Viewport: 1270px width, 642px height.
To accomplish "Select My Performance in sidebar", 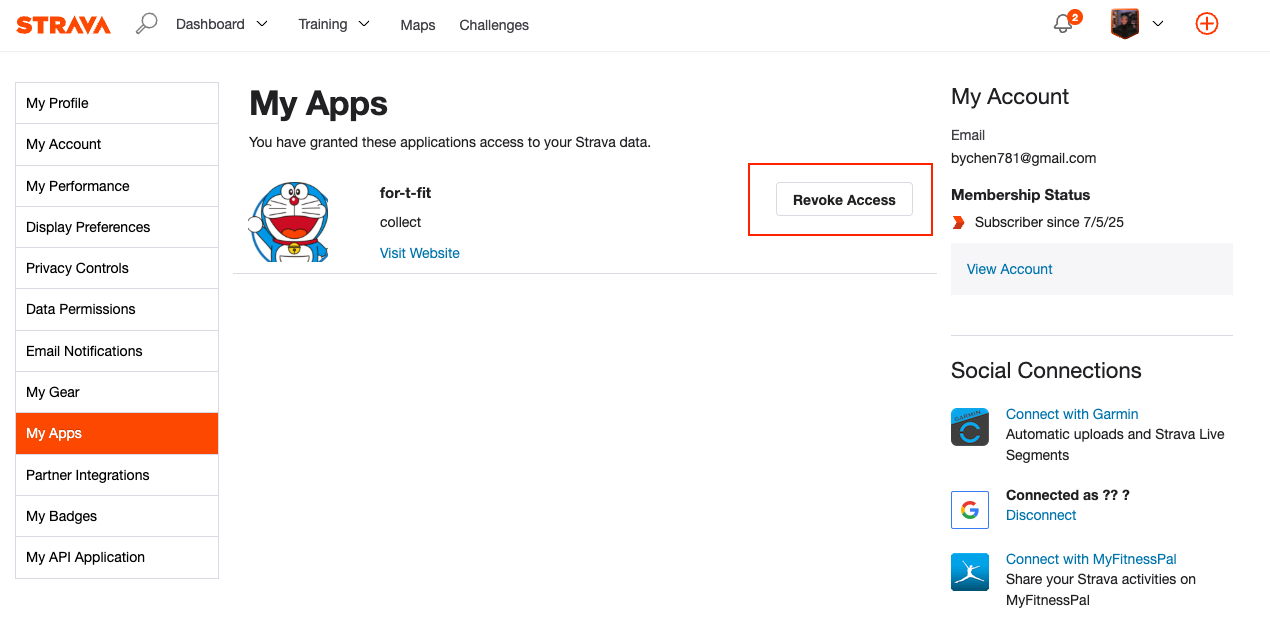I will (x=117, y=186).
